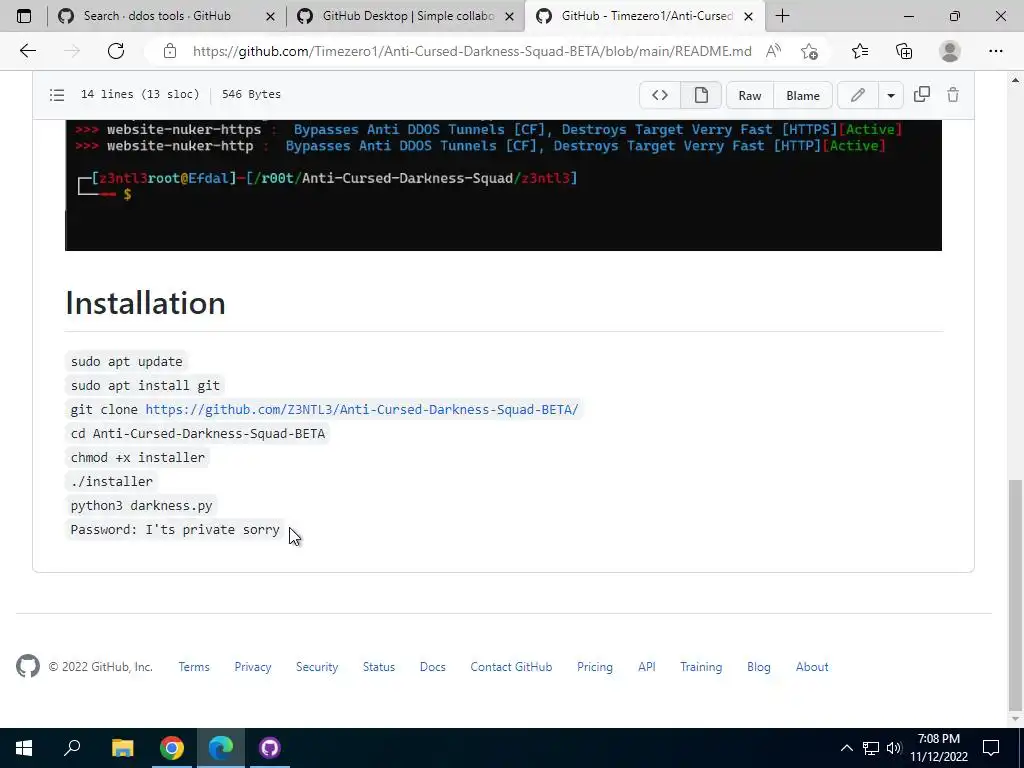Open the Favorites list
Viewport: 1024px width, 768px height.
point(860,51)
